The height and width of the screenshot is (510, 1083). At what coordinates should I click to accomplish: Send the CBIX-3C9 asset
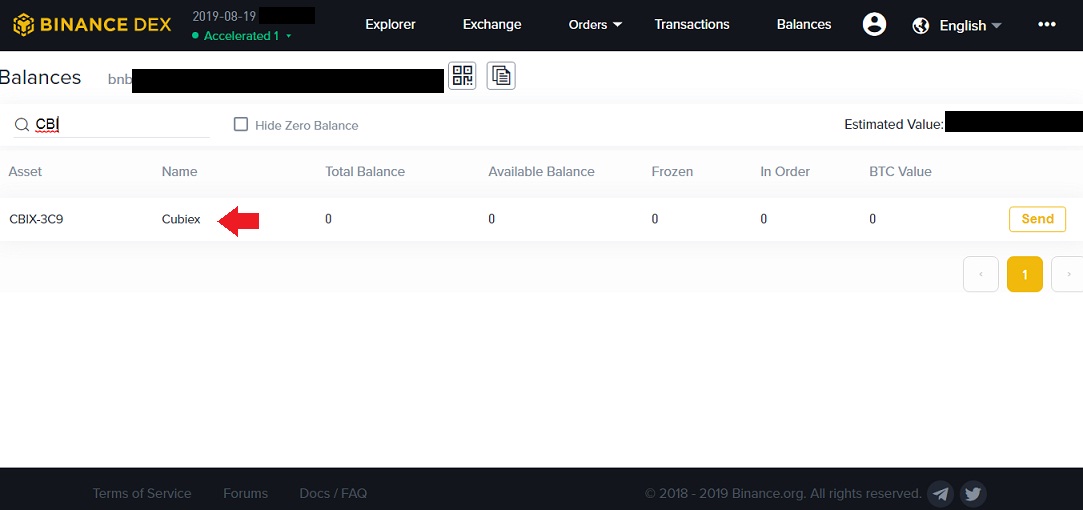coord(1037,219)
